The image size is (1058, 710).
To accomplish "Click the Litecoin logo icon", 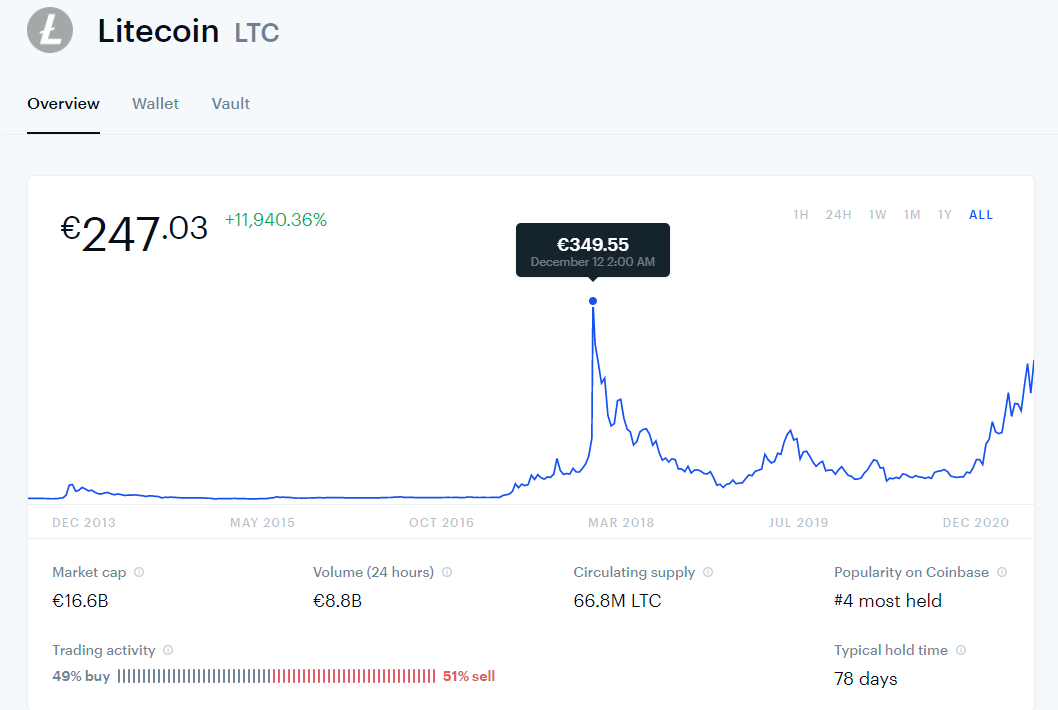I will click(x=50, y=30).
